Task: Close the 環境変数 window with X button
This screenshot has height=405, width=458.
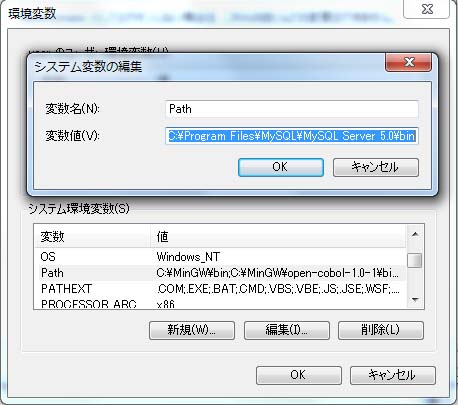Action: (427, 9)
